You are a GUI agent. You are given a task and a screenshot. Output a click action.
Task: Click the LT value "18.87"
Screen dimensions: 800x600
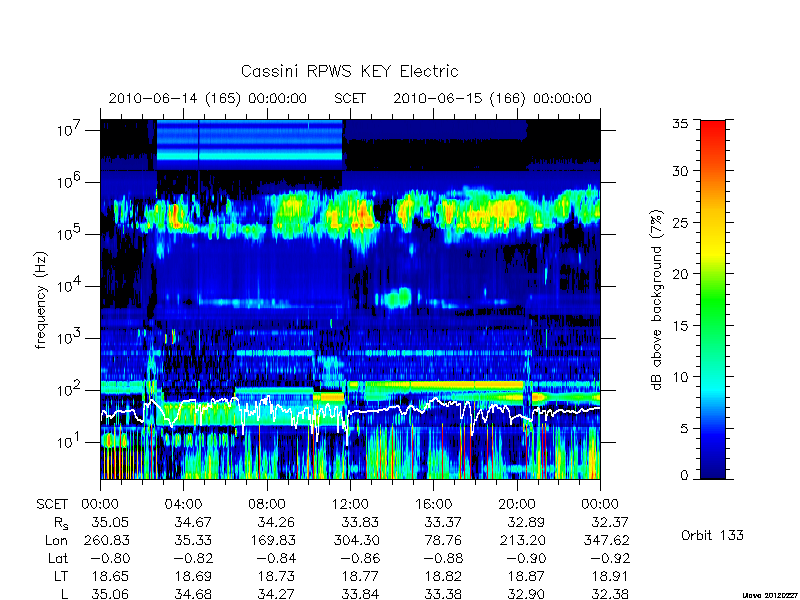coord(526,576)
